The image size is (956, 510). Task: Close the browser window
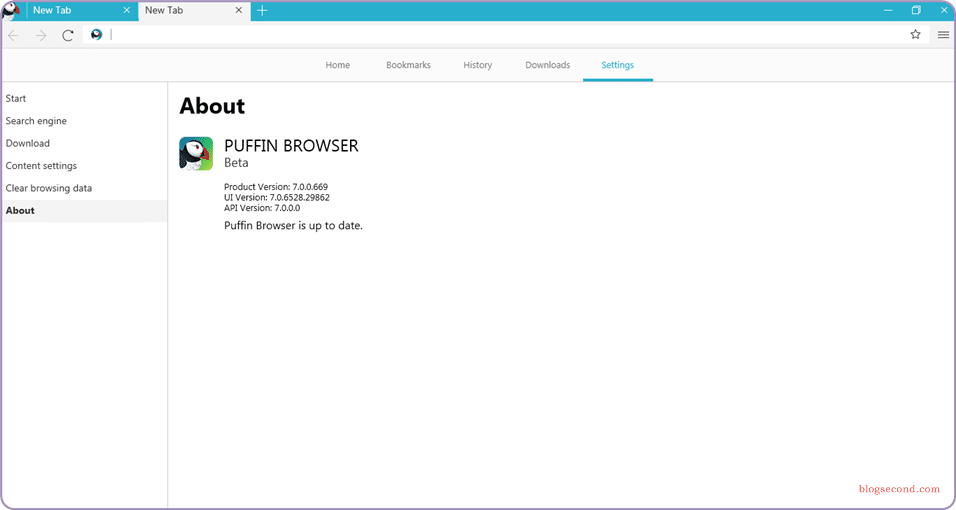[944, 10]
